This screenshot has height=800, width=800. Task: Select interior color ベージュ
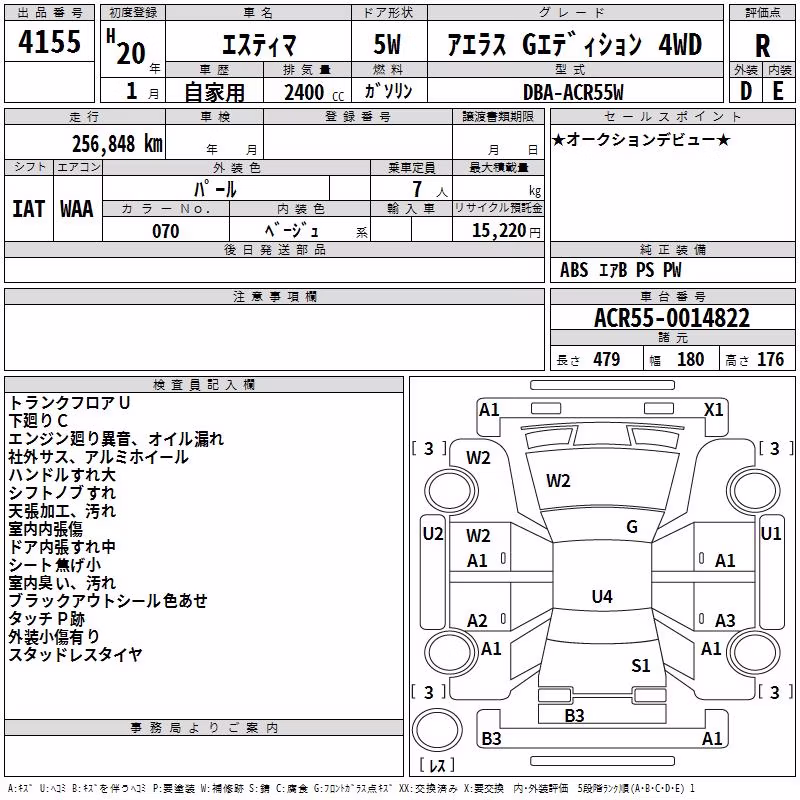(x=292, y=231)
